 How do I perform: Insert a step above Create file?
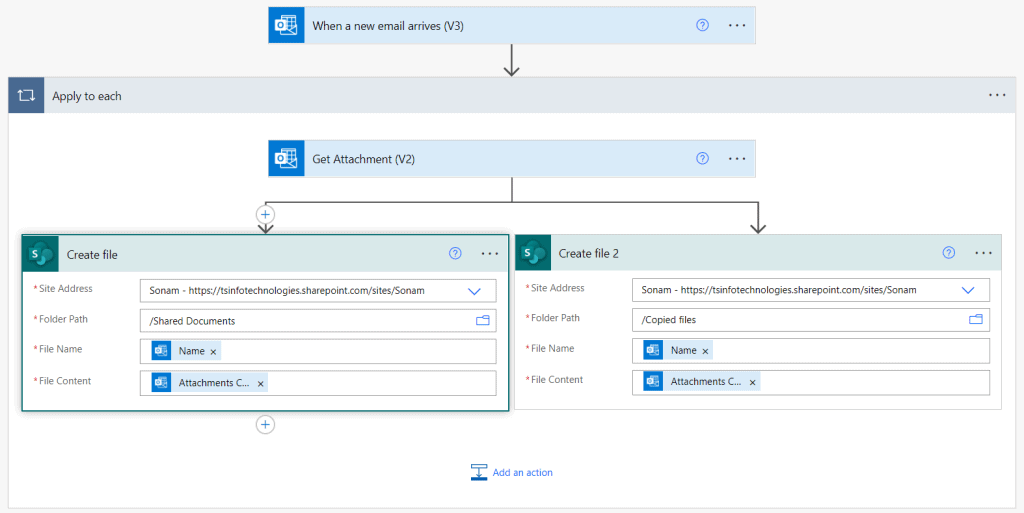(x=265, y=215)
